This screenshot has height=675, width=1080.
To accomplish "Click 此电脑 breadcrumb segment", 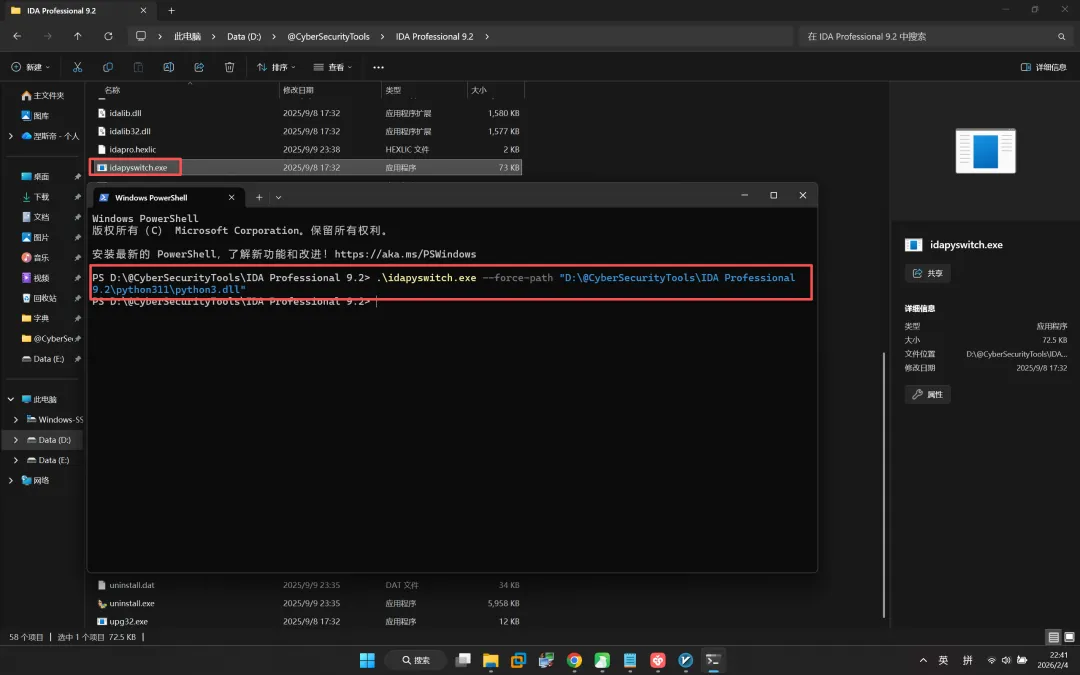I will click(187, 37).
